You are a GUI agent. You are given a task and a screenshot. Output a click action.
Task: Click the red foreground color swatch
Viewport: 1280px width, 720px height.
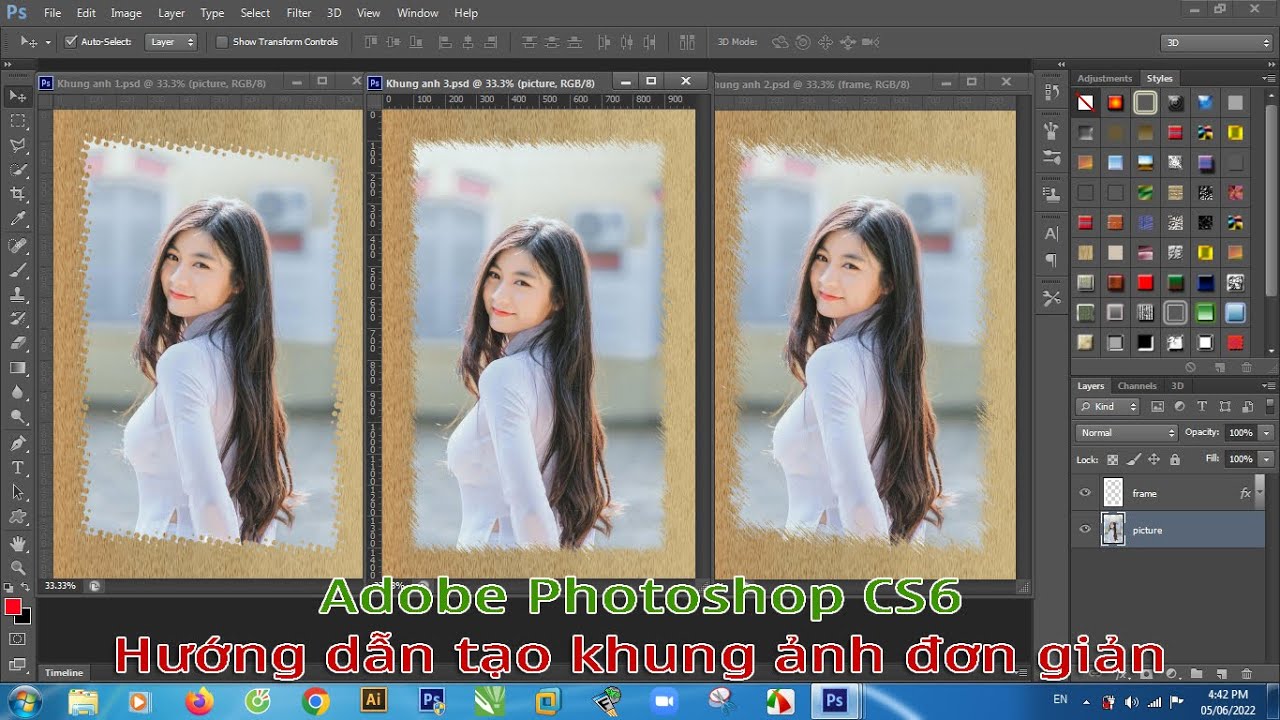tap(13, 607)
